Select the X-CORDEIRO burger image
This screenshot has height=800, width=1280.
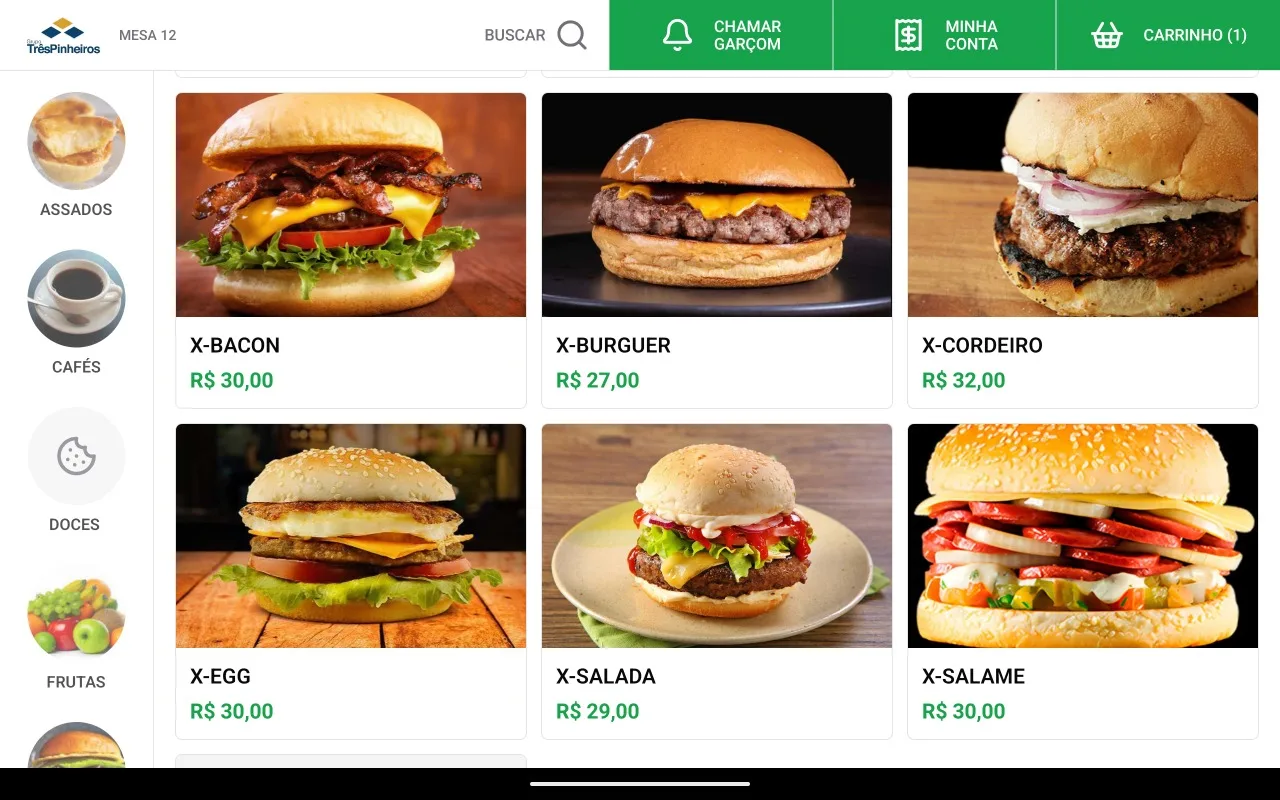pos(1083,205)
